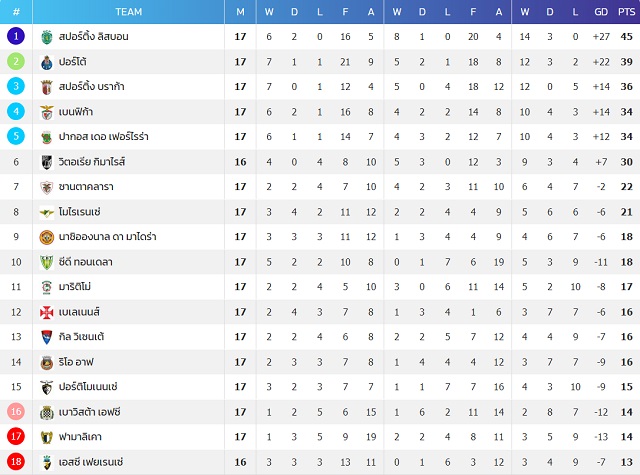The image size is (640, 475).
Task: Open the team name in row 5
Action: click(x=104, y=137)
